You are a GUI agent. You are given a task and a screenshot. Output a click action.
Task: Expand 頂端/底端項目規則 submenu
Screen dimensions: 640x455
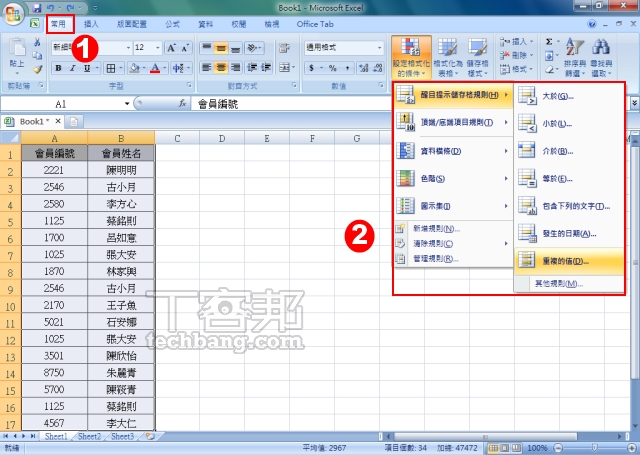(x=453, y=122)
